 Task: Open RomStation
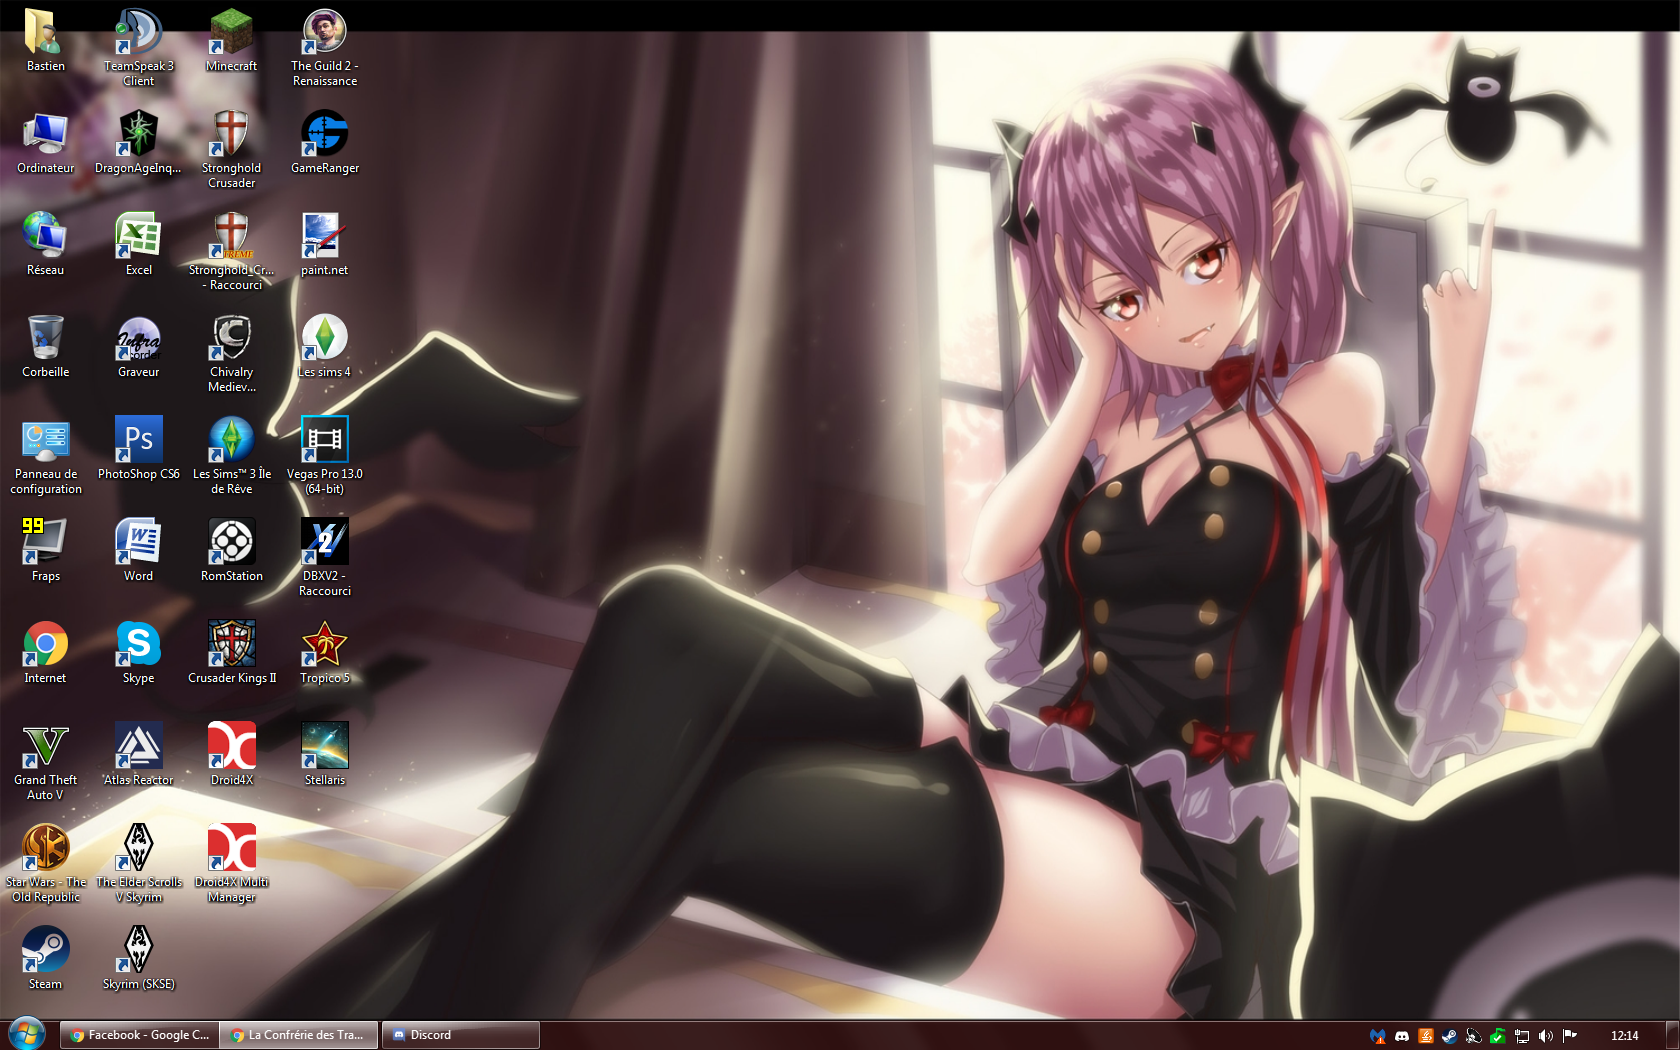[x=231, y=551]
